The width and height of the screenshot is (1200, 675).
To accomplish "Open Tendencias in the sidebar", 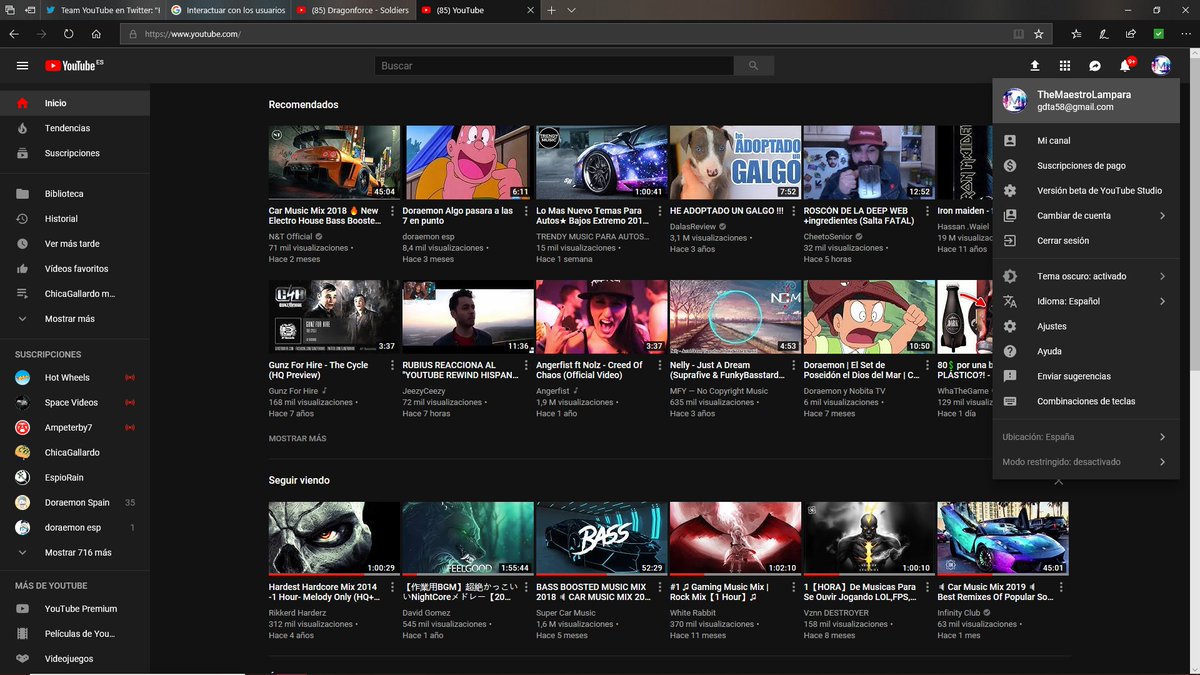I will click(x=75, y=128).
